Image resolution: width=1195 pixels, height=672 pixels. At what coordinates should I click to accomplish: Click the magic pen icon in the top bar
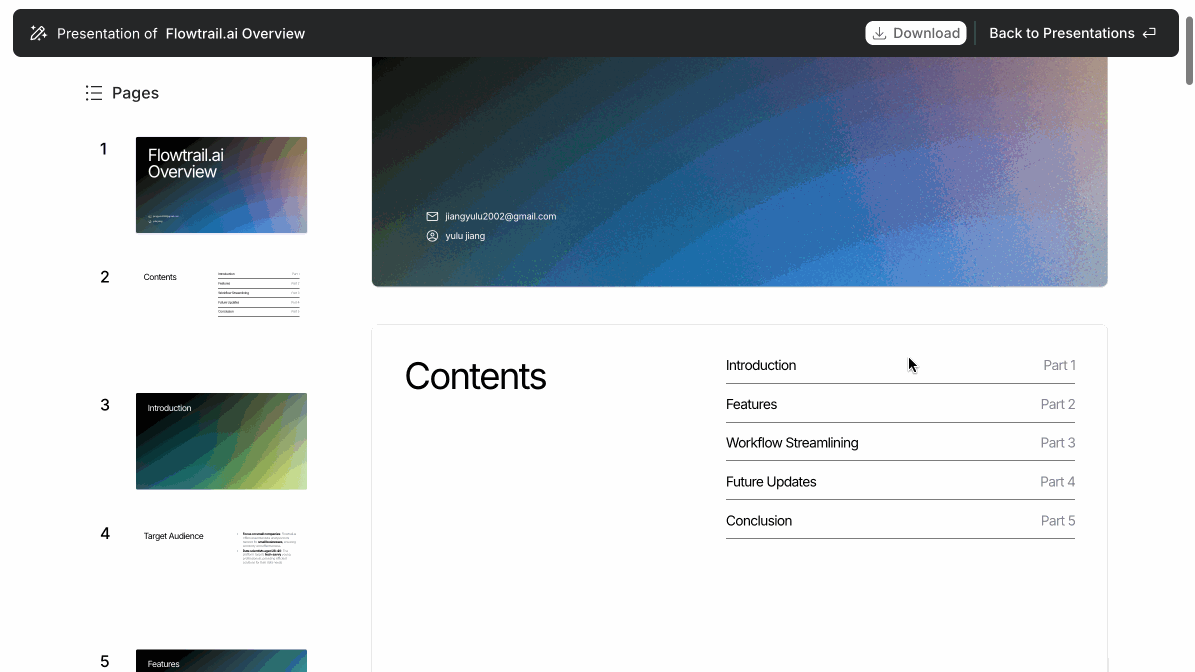(38, 32)
